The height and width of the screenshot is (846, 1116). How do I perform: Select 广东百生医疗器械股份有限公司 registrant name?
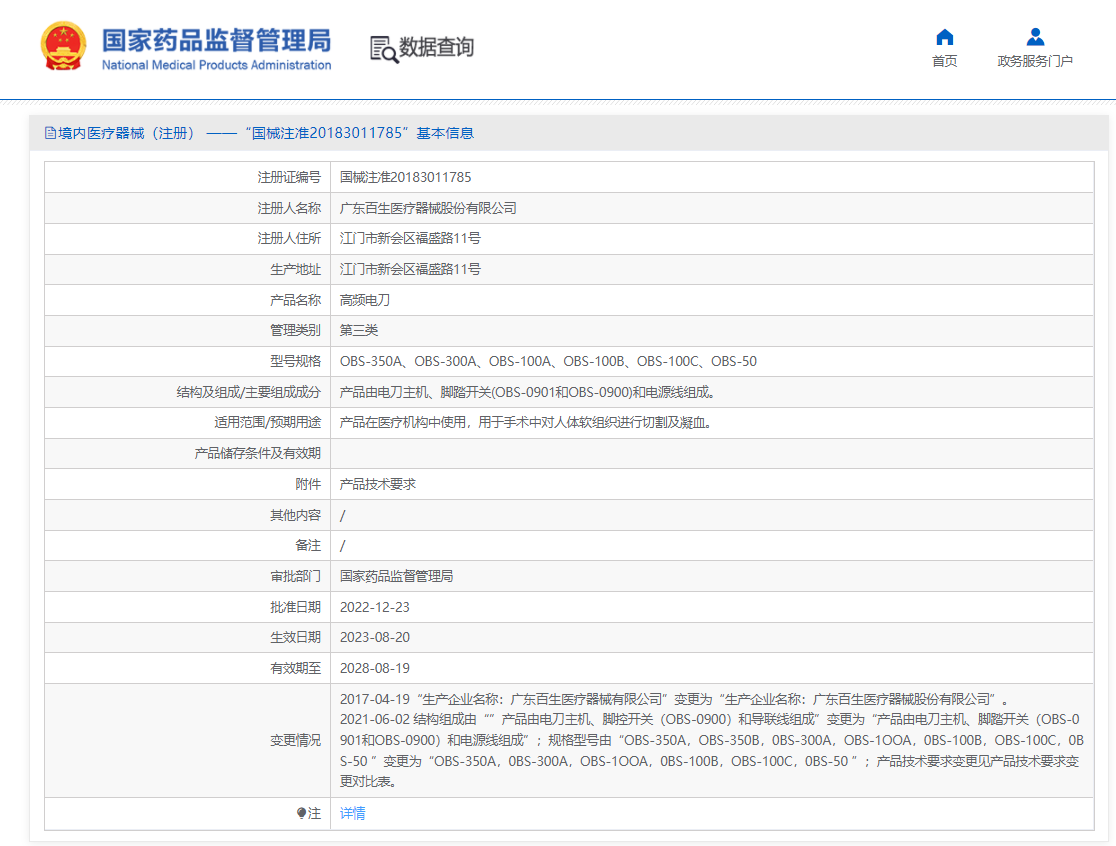(x=428, y=208)
